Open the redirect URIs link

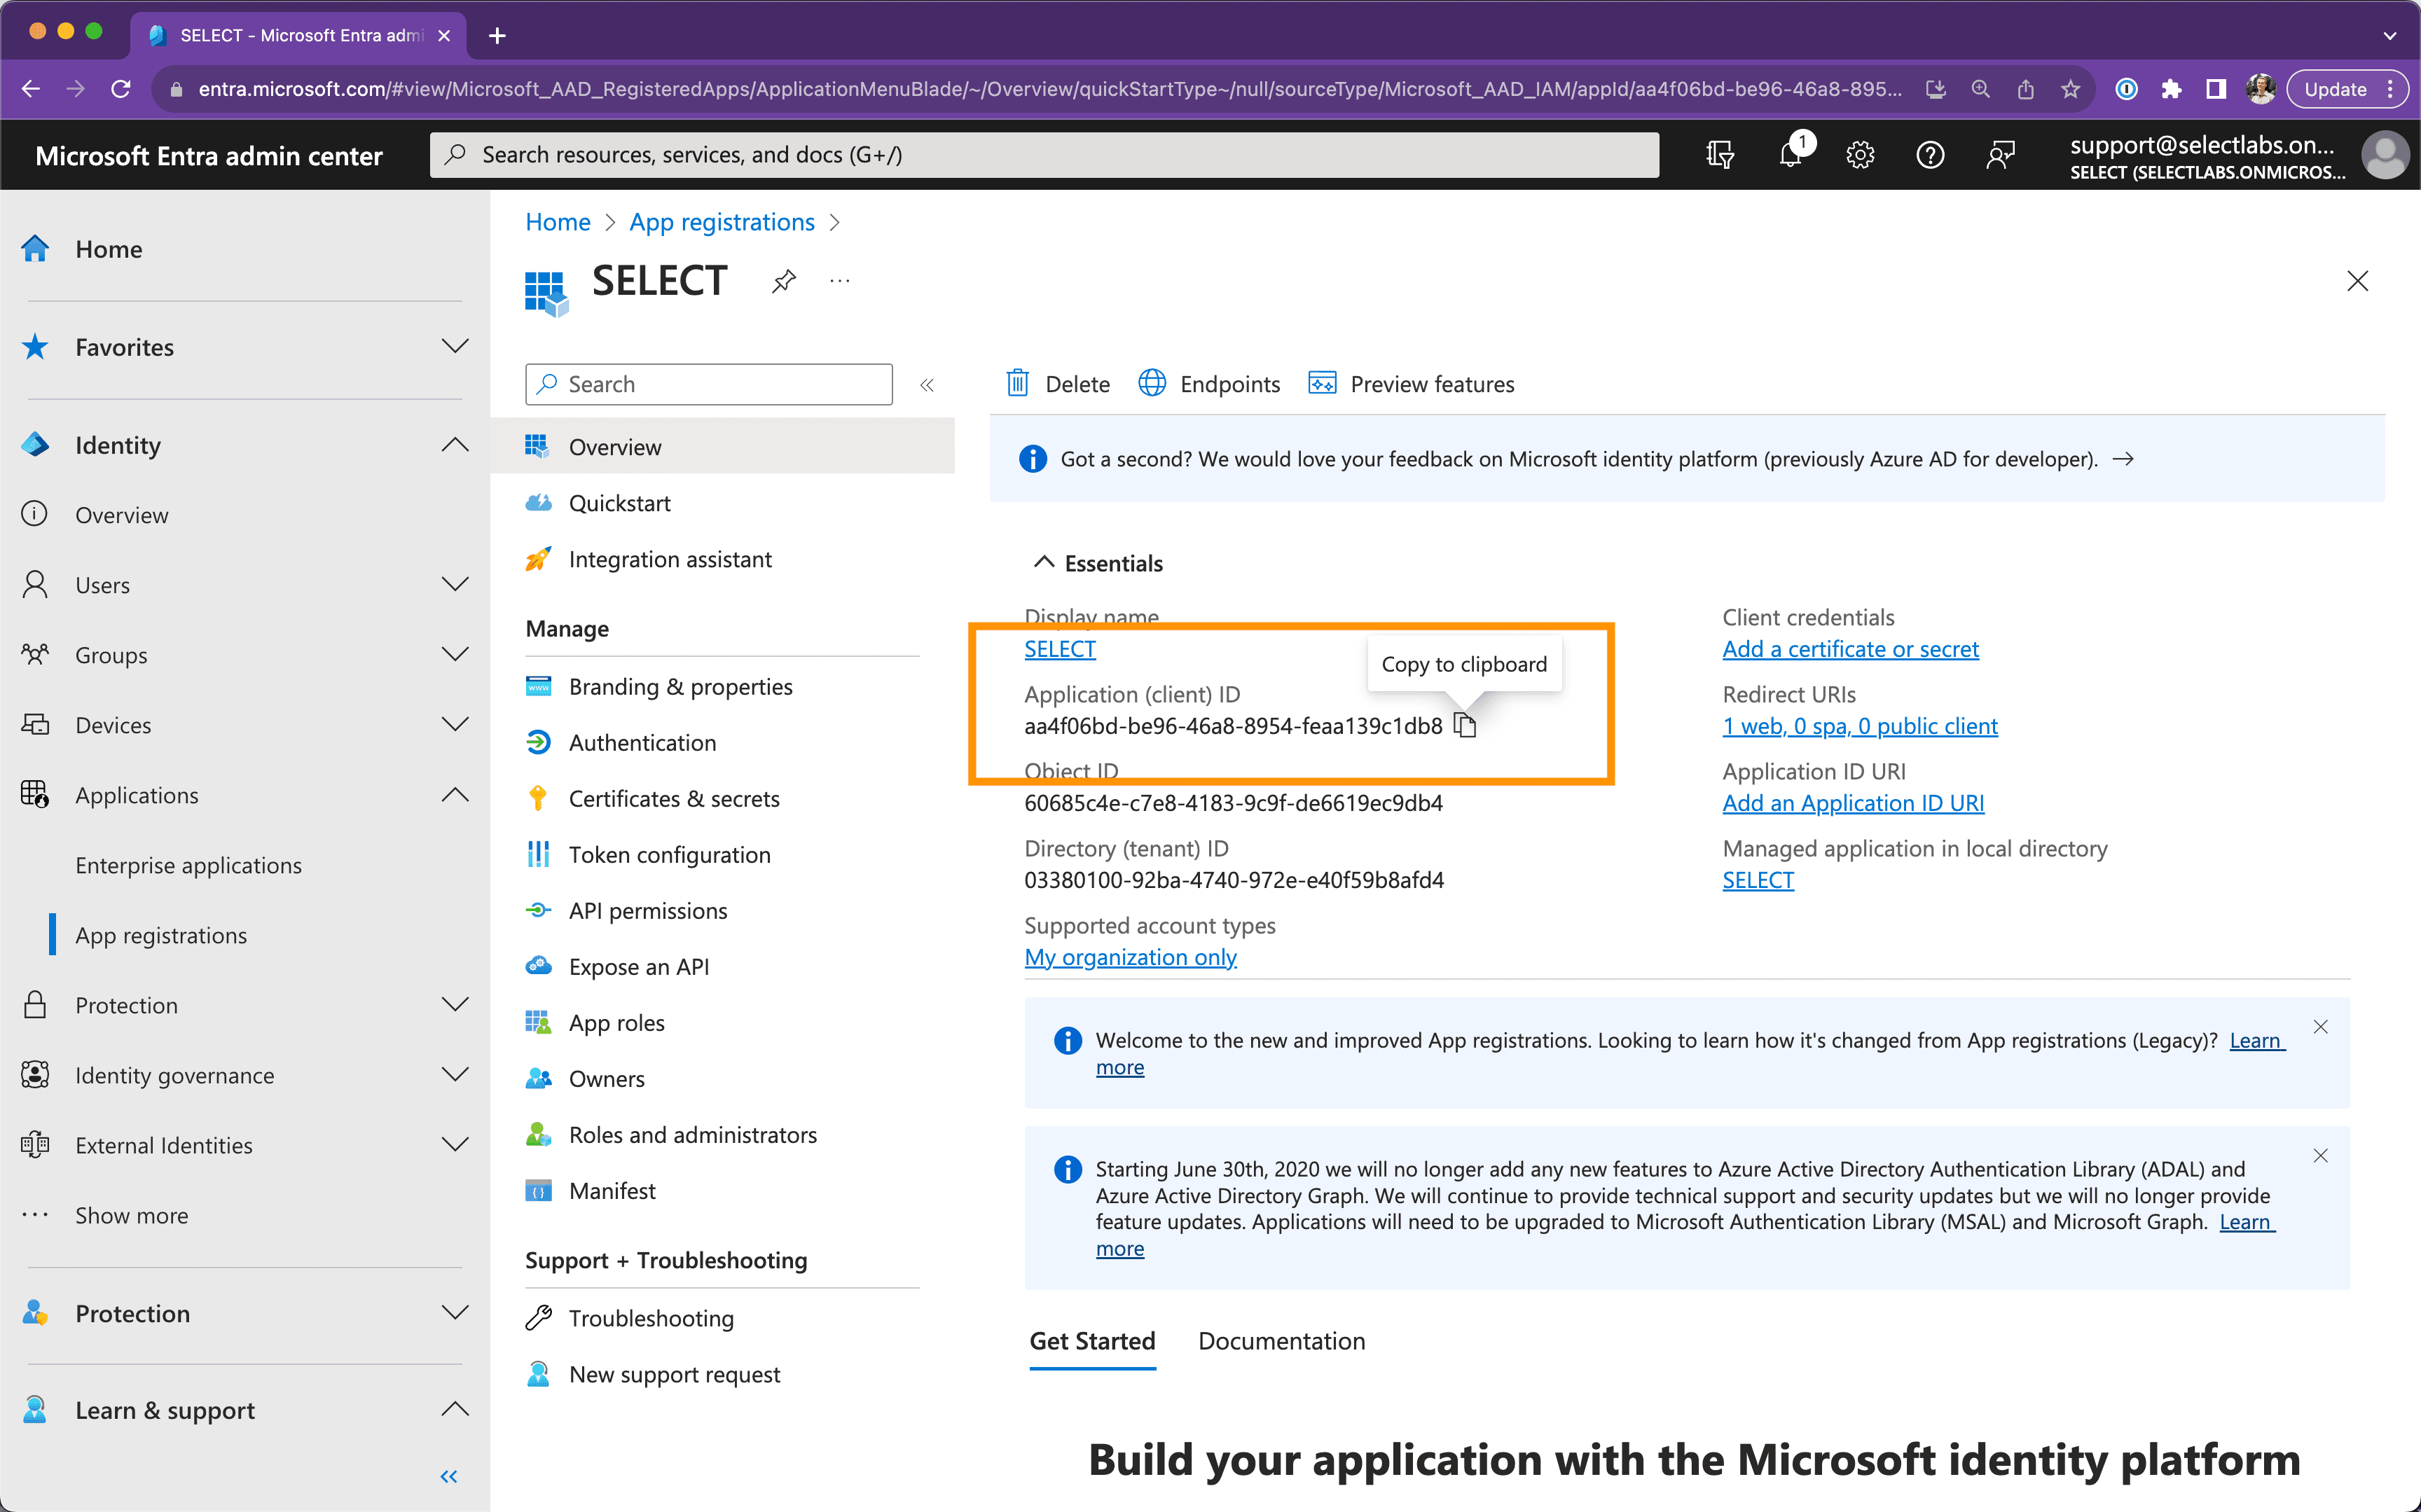point(1860,726)
